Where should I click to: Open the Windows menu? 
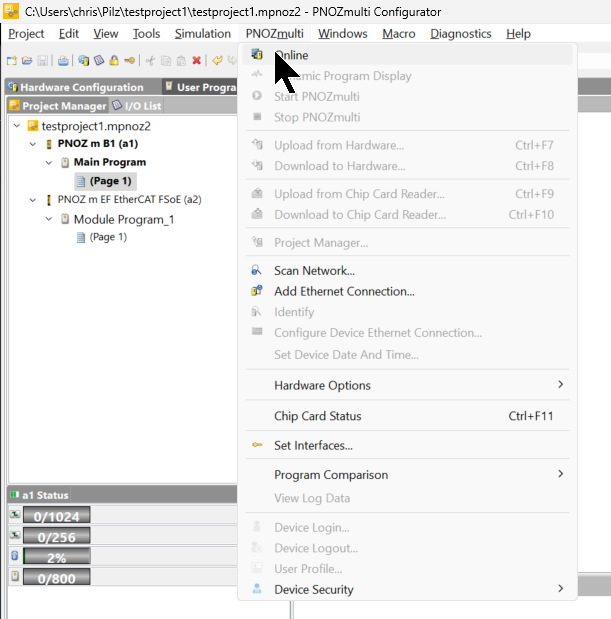pyautogui.click(x=343, y=34)
